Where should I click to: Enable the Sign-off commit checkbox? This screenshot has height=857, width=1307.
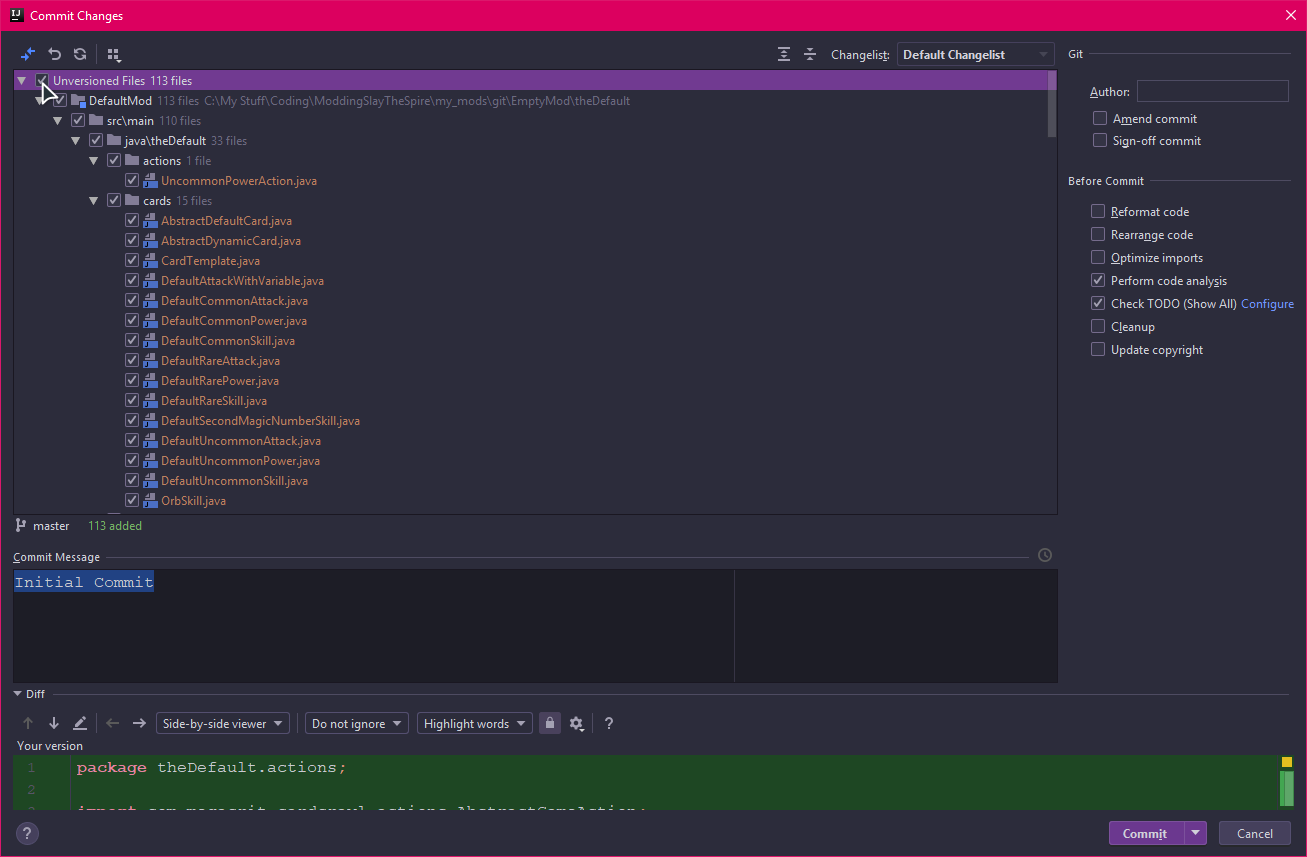click(x=1100, y=140)
